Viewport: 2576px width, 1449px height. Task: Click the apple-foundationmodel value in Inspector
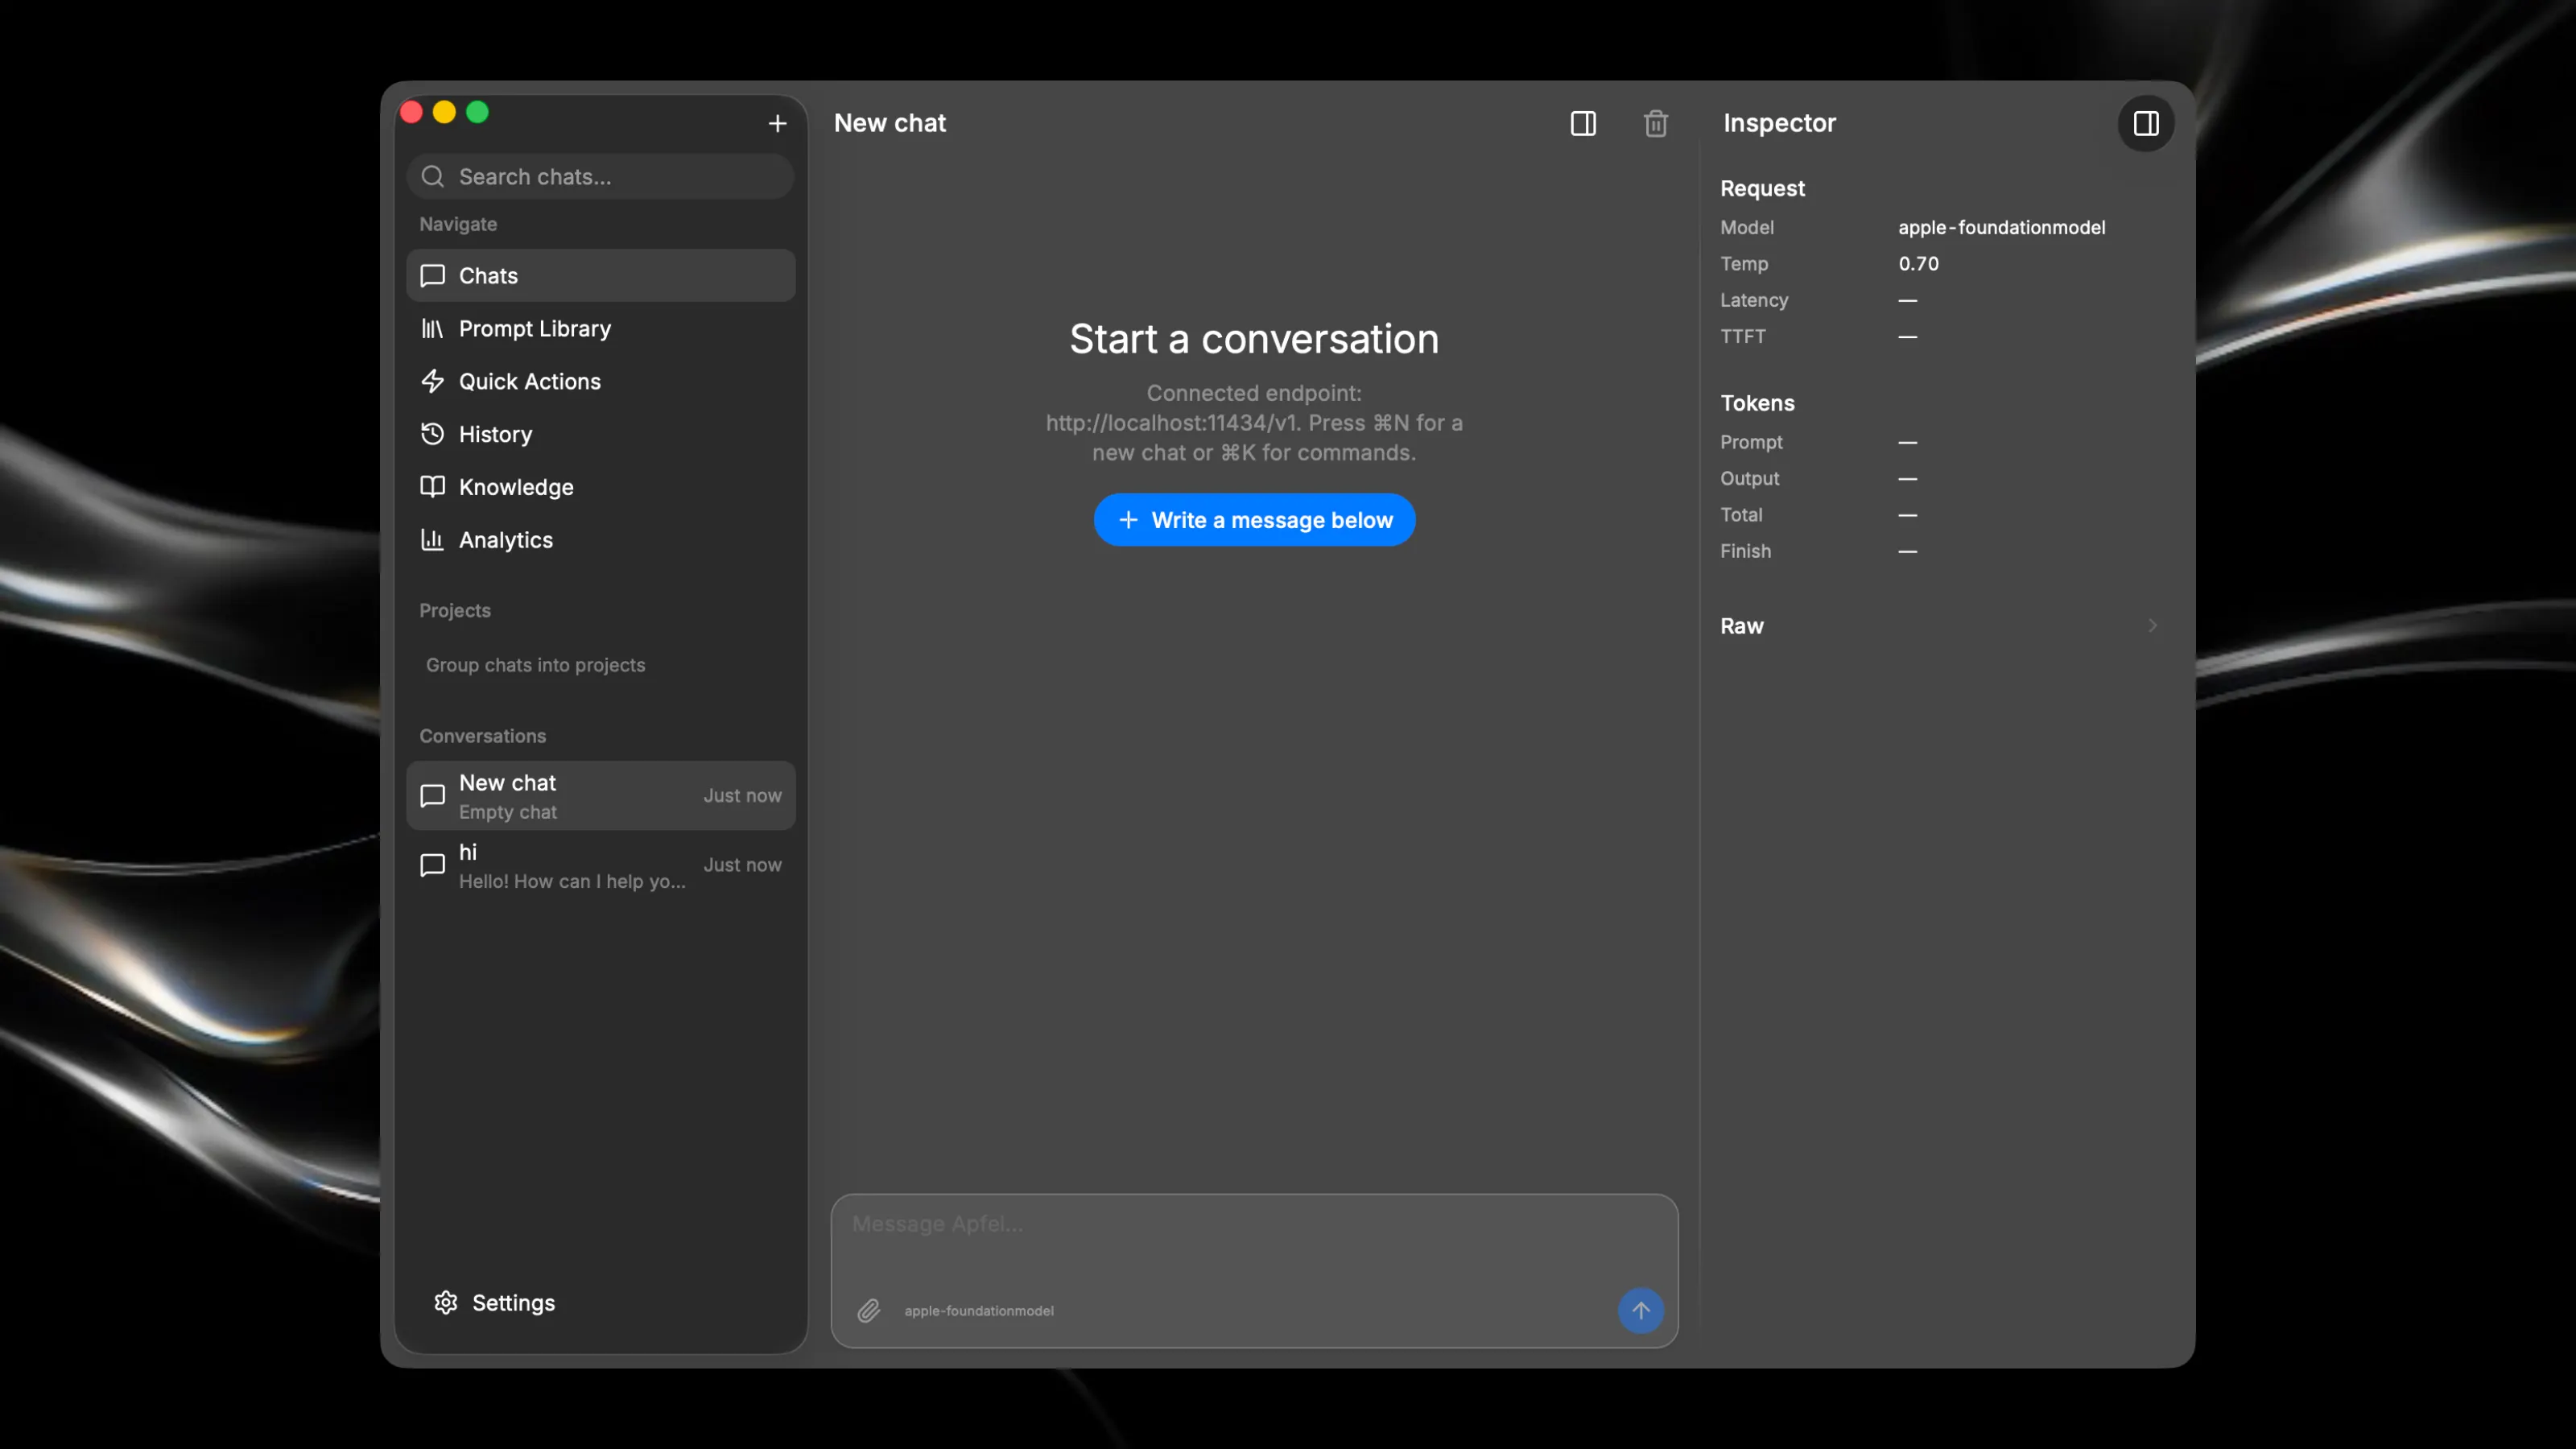(2001, 228)
